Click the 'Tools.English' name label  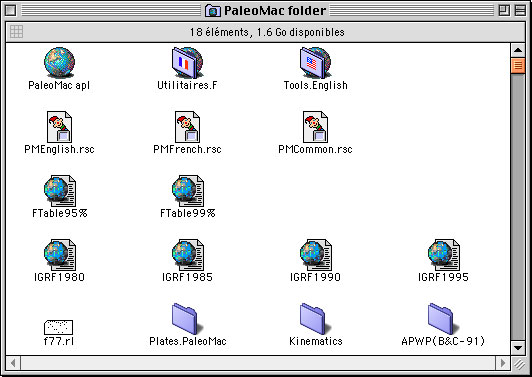[316, 85]
